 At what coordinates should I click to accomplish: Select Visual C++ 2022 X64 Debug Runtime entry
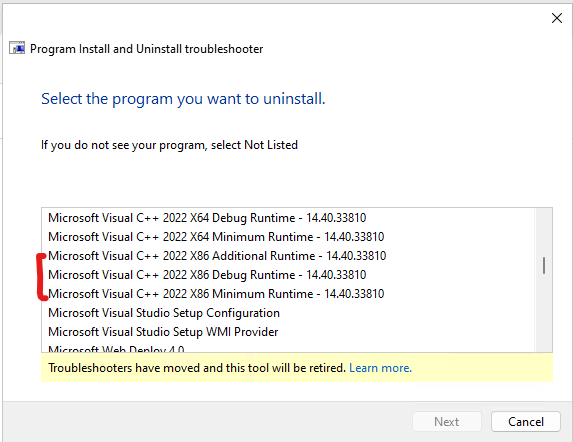coord(288,218)
